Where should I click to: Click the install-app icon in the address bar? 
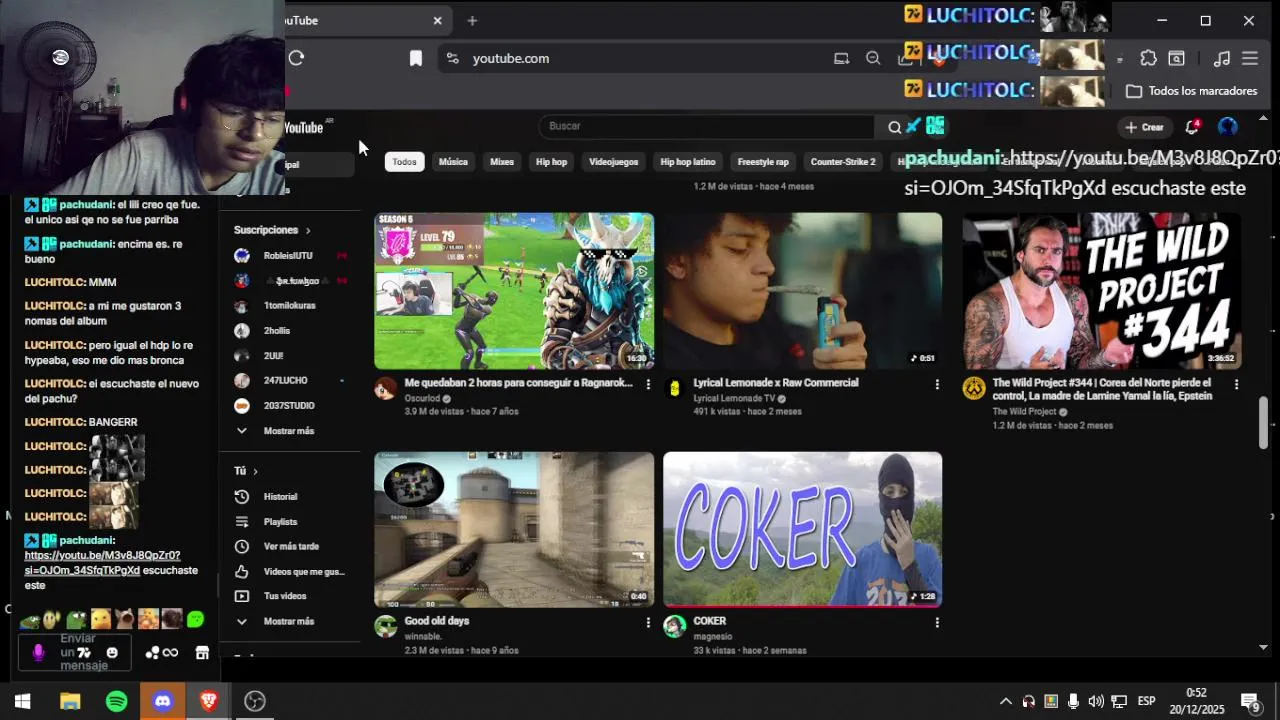coord(842,58)
